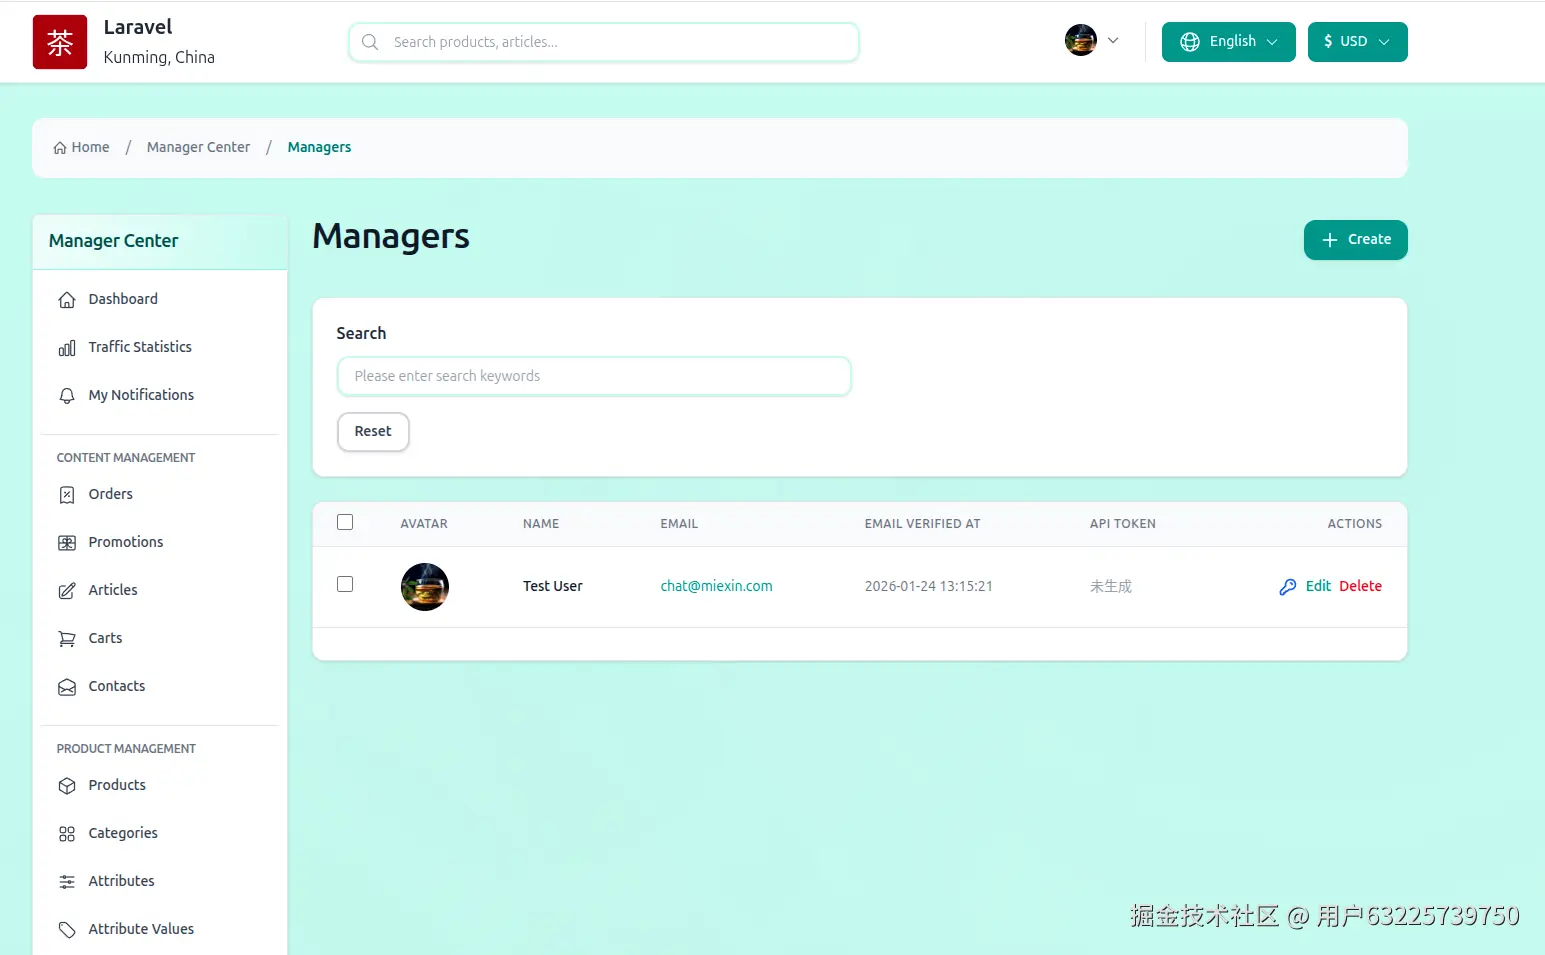Tick the checkbox for Test User row
Image resolution: width=1545 pixels, height=955 pixels.
[345, 584]
